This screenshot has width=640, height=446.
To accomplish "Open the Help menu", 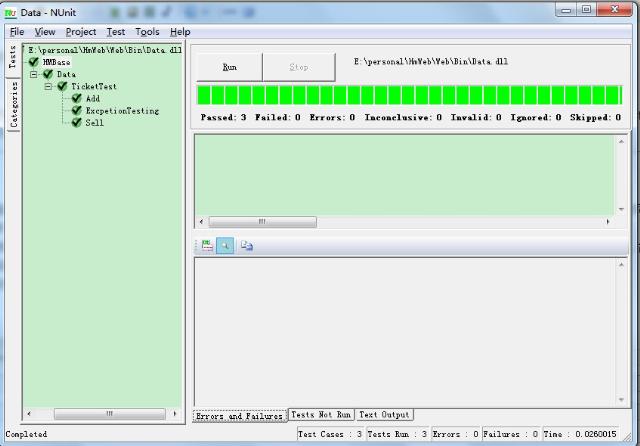I will pyautogui.click(x=180, y=32).
